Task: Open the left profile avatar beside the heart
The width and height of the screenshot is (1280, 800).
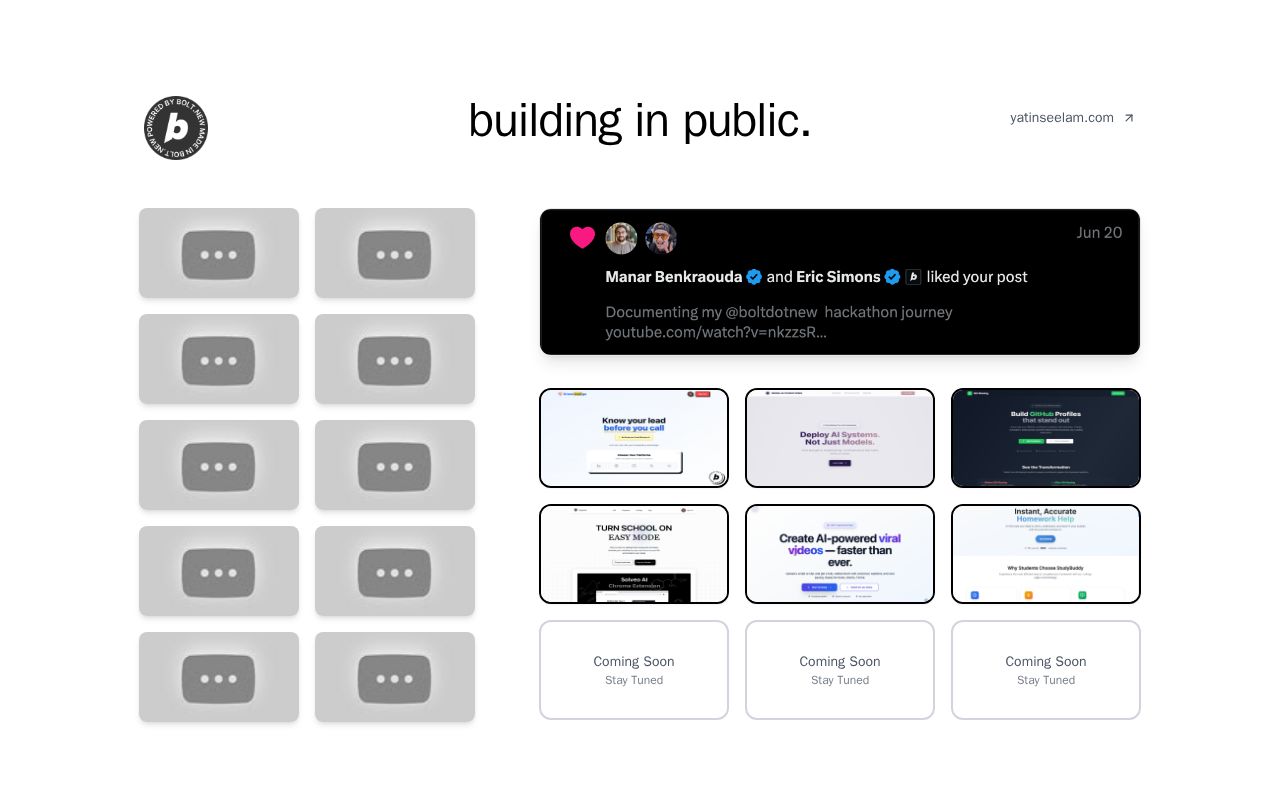Action: (x=621, y=238)
